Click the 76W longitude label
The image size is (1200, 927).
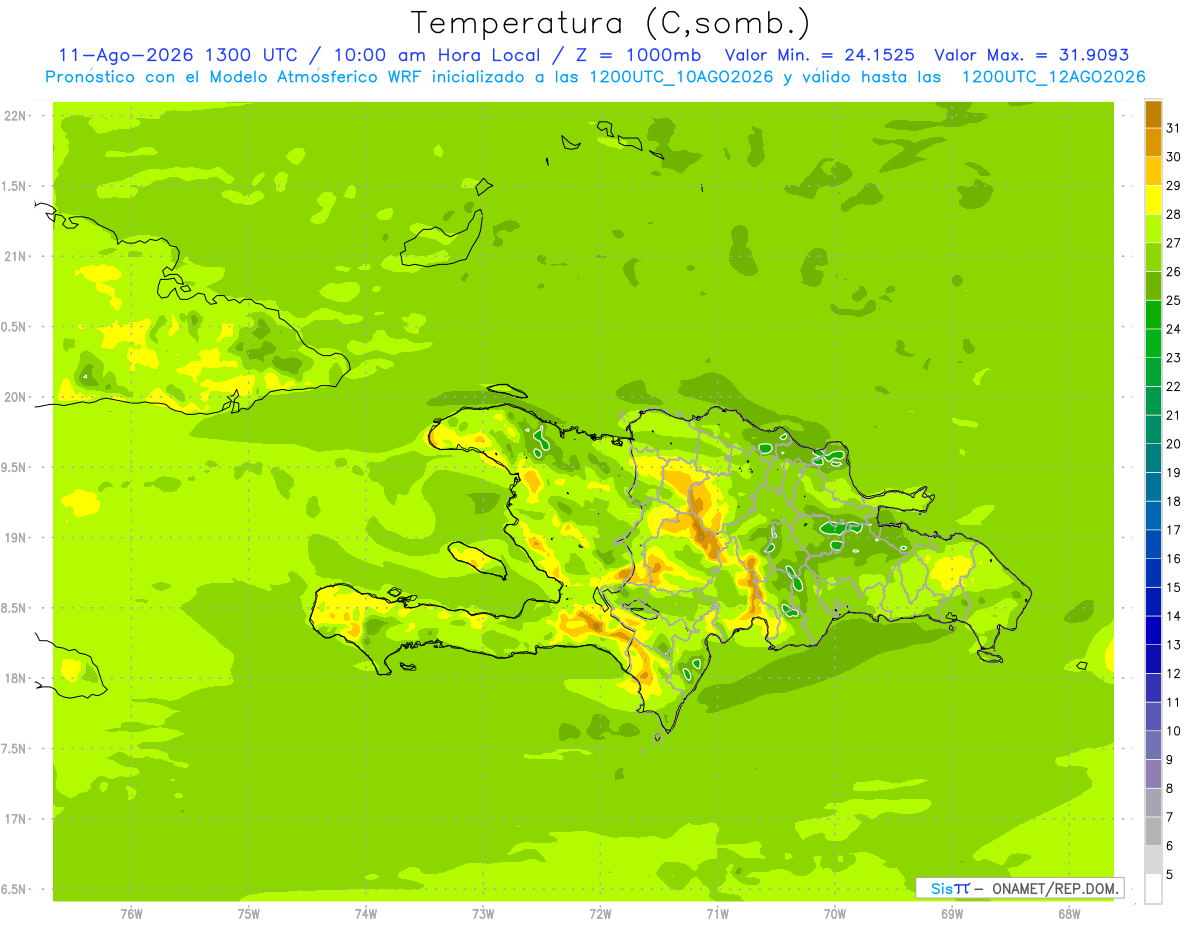(x=131, y=914)
